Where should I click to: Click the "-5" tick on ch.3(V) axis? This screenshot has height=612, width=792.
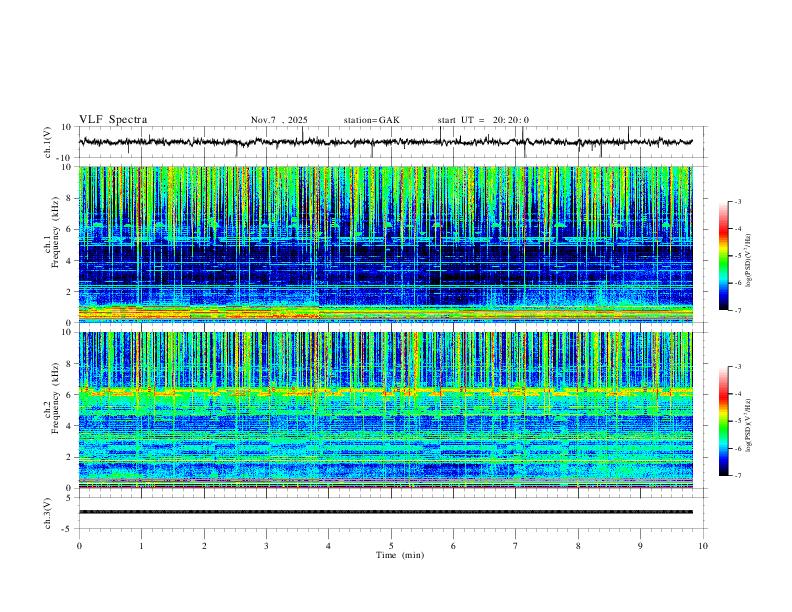tap(68, 529)
